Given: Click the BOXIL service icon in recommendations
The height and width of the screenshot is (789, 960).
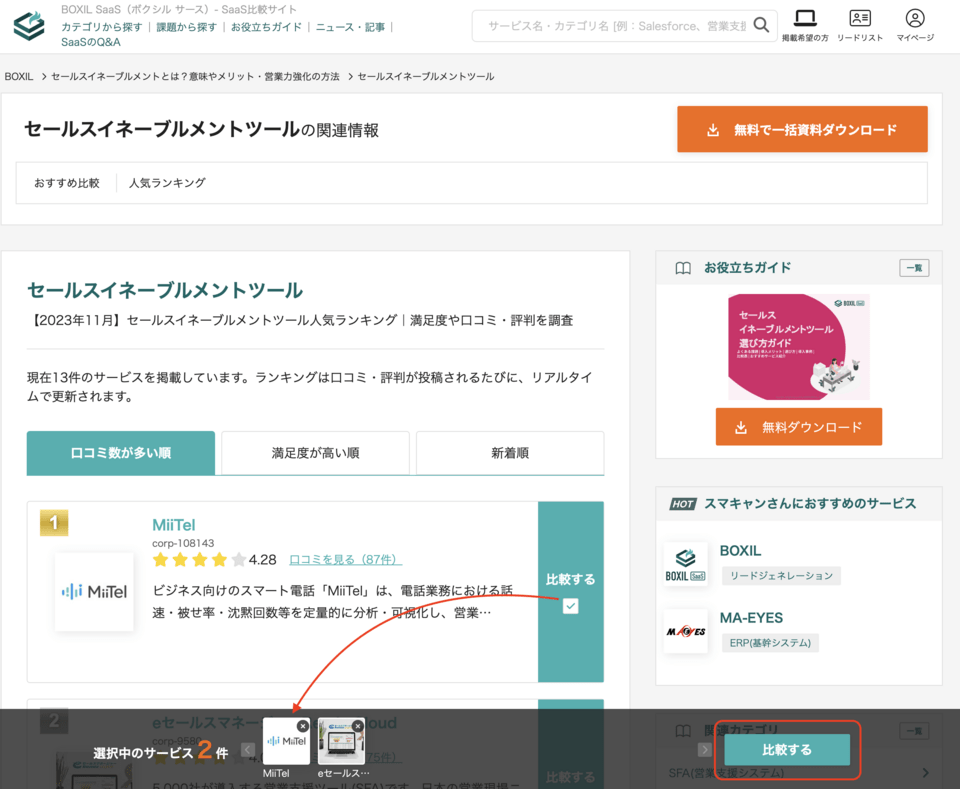Looking at the screenshot, I should (x=685, y=564).
